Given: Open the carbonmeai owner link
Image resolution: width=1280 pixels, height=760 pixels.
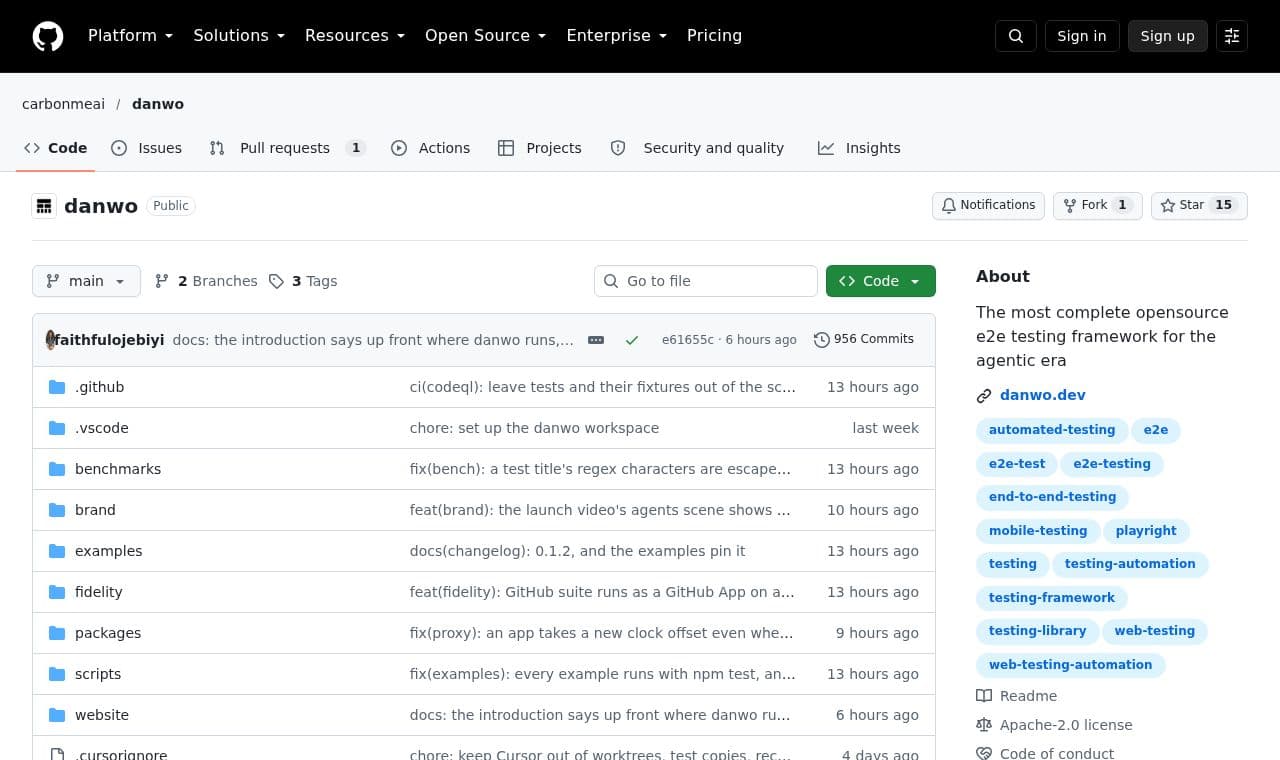Looking at the screenshot, I should (x=63, y=104).
